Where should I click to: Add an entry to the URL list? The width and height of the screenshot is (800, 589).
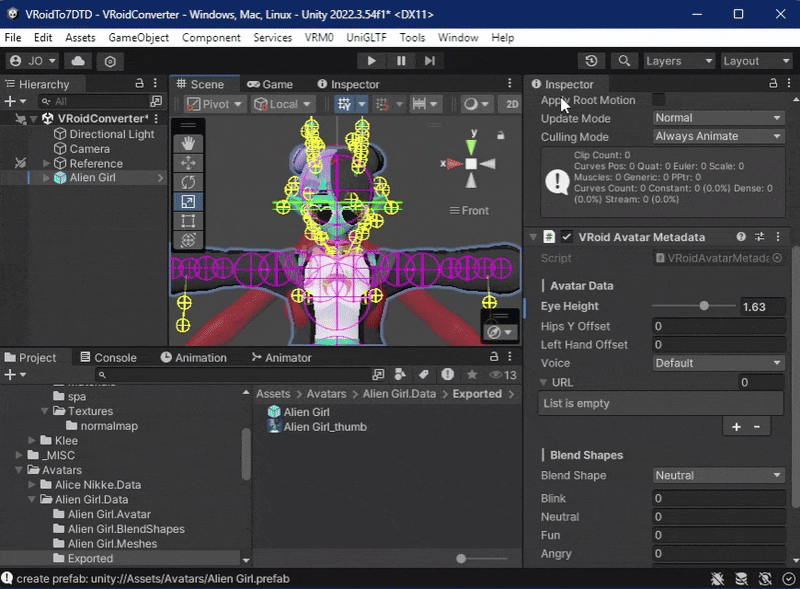736,427
